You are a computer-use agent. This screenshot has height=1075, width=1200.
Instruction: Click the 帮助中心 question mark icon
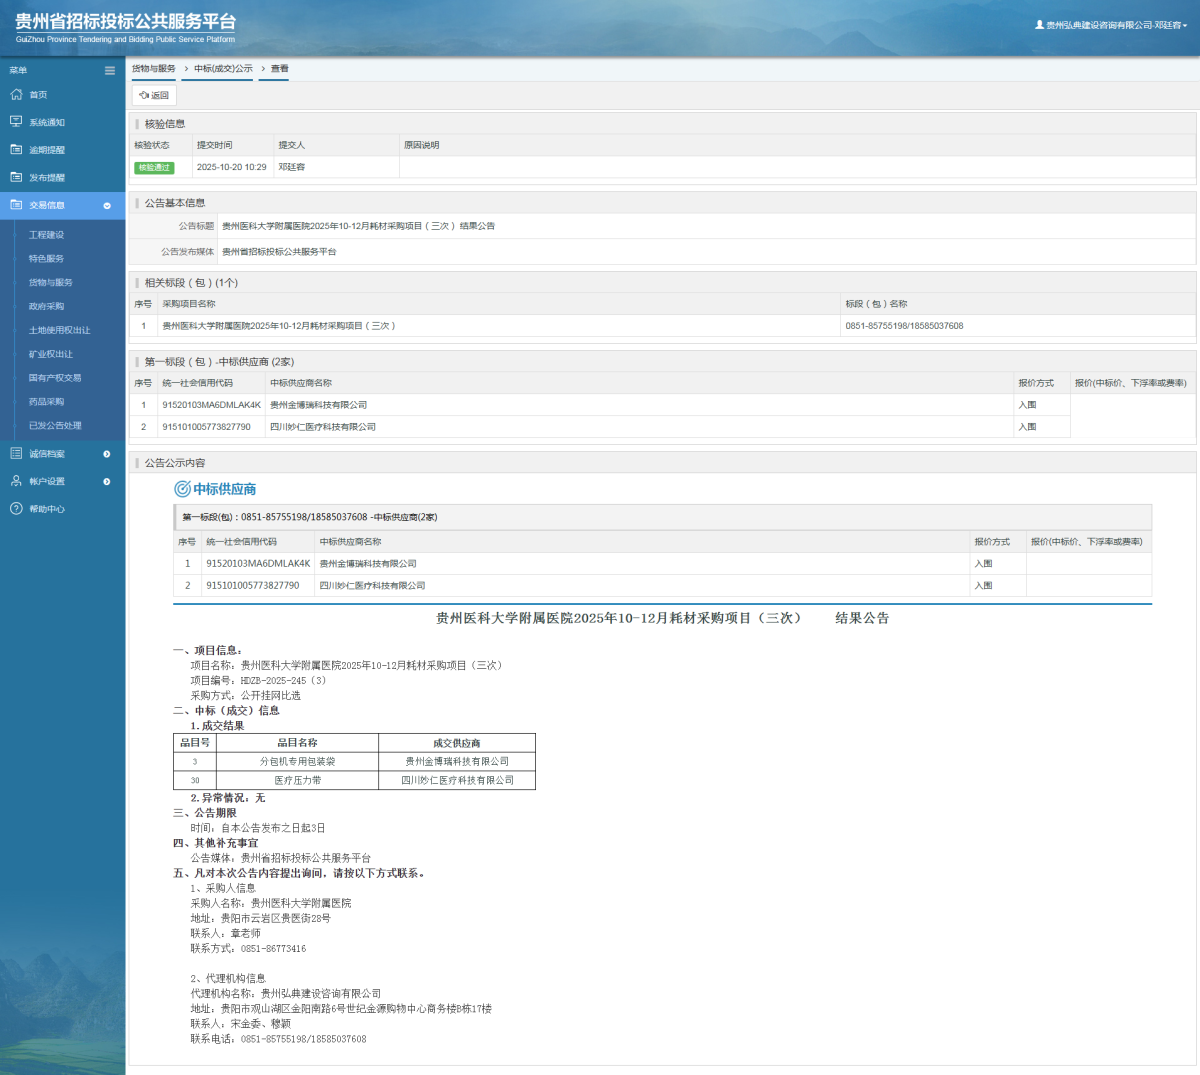[16, 509]
